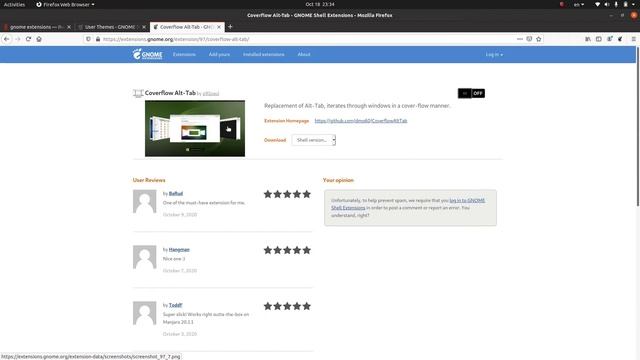
Task: Click the GNOME Shell integration extension icon
Action: pos(620,39)
